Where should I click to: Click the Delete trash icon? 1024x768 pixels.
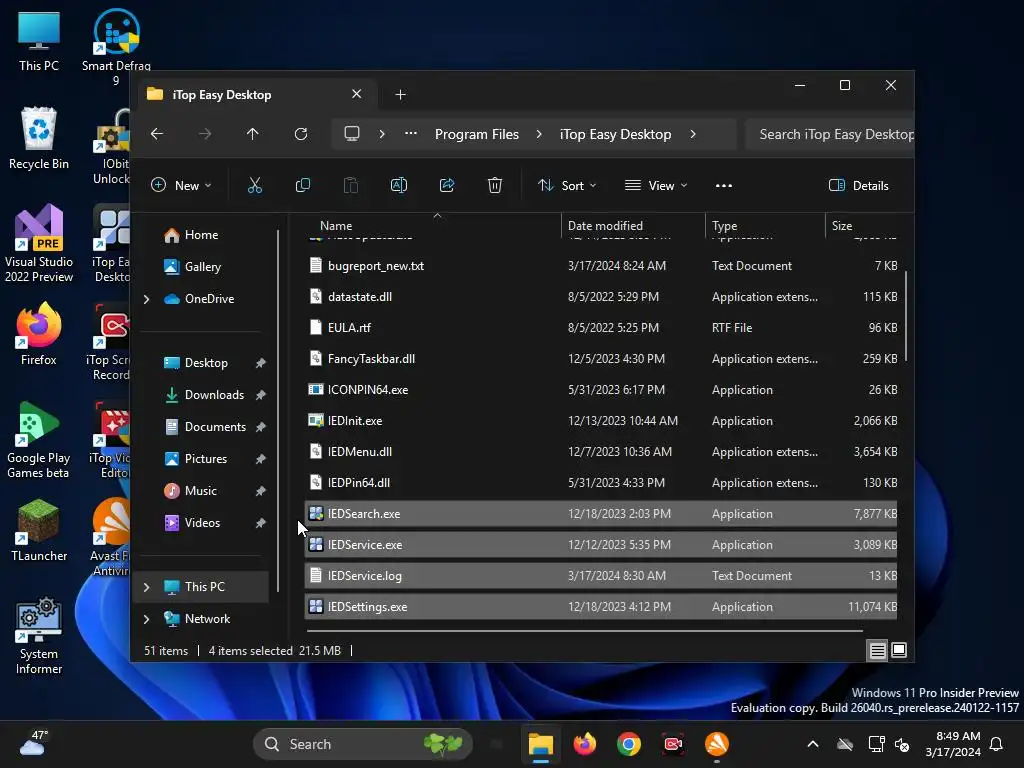click(495, 185)
